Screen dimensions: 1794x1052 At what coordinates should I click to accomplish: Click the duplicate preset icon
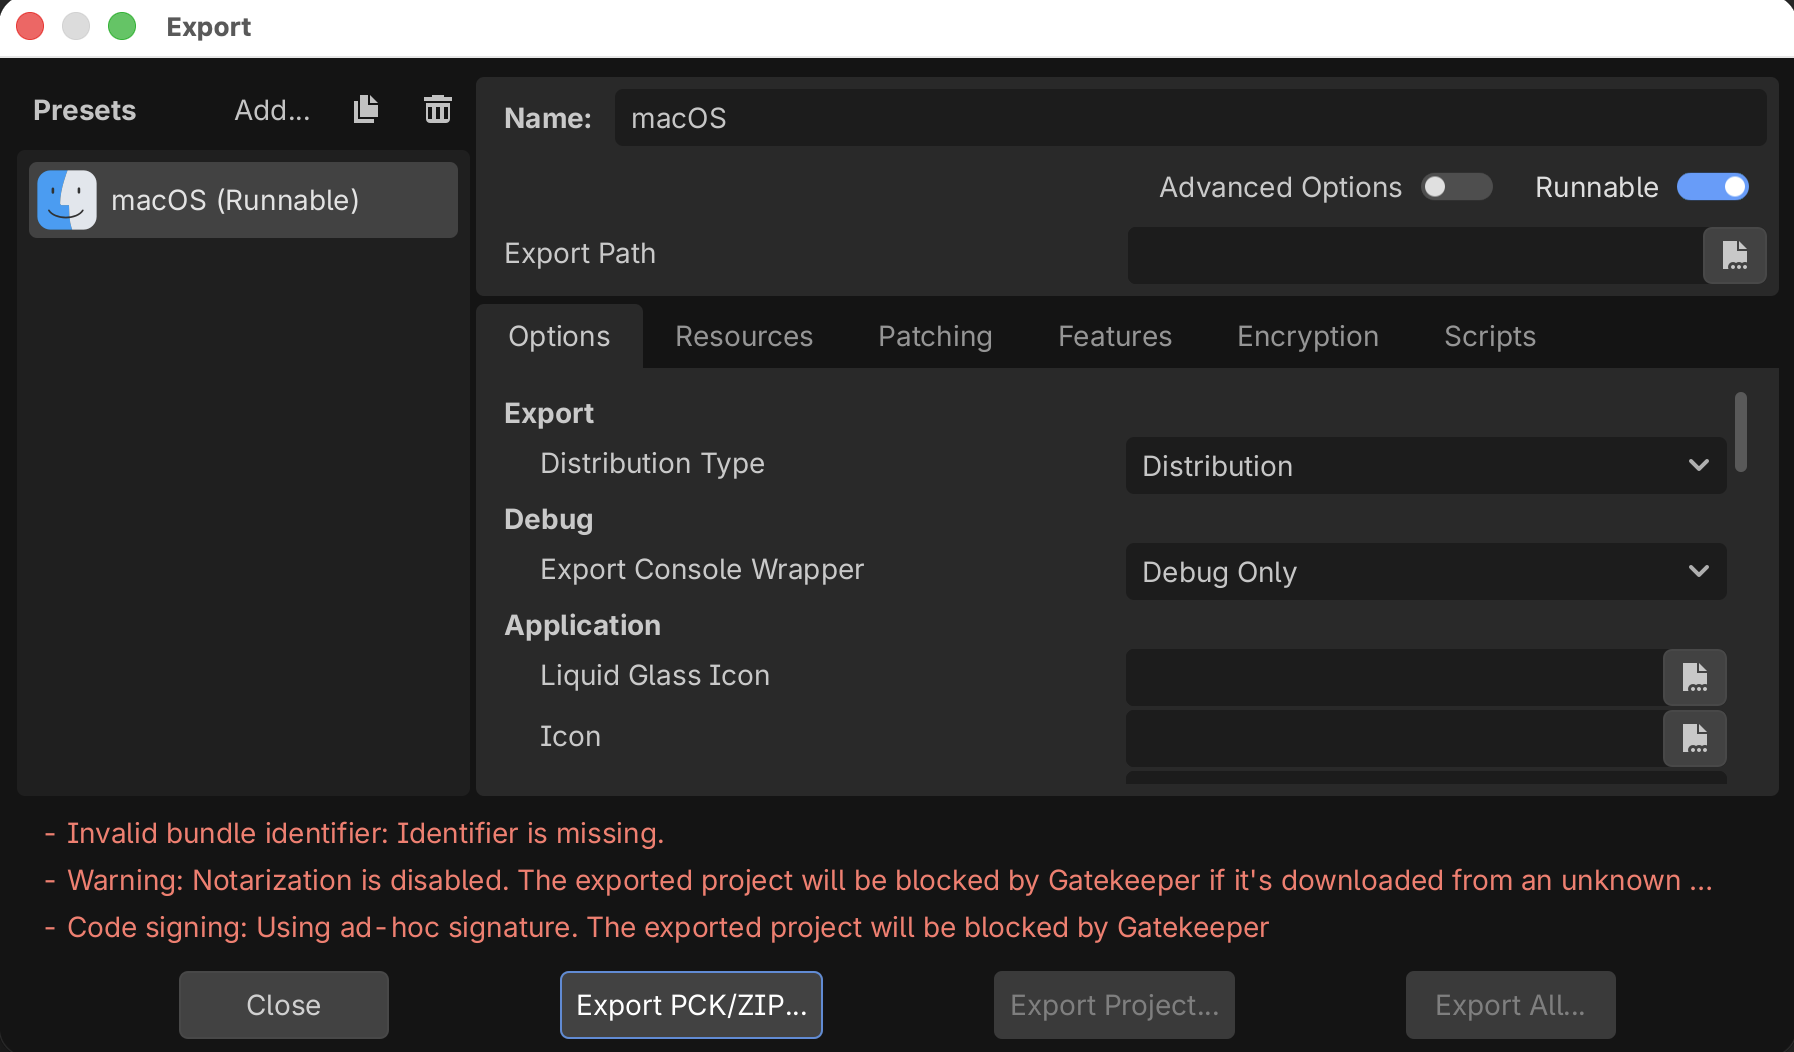coord(366,109)
